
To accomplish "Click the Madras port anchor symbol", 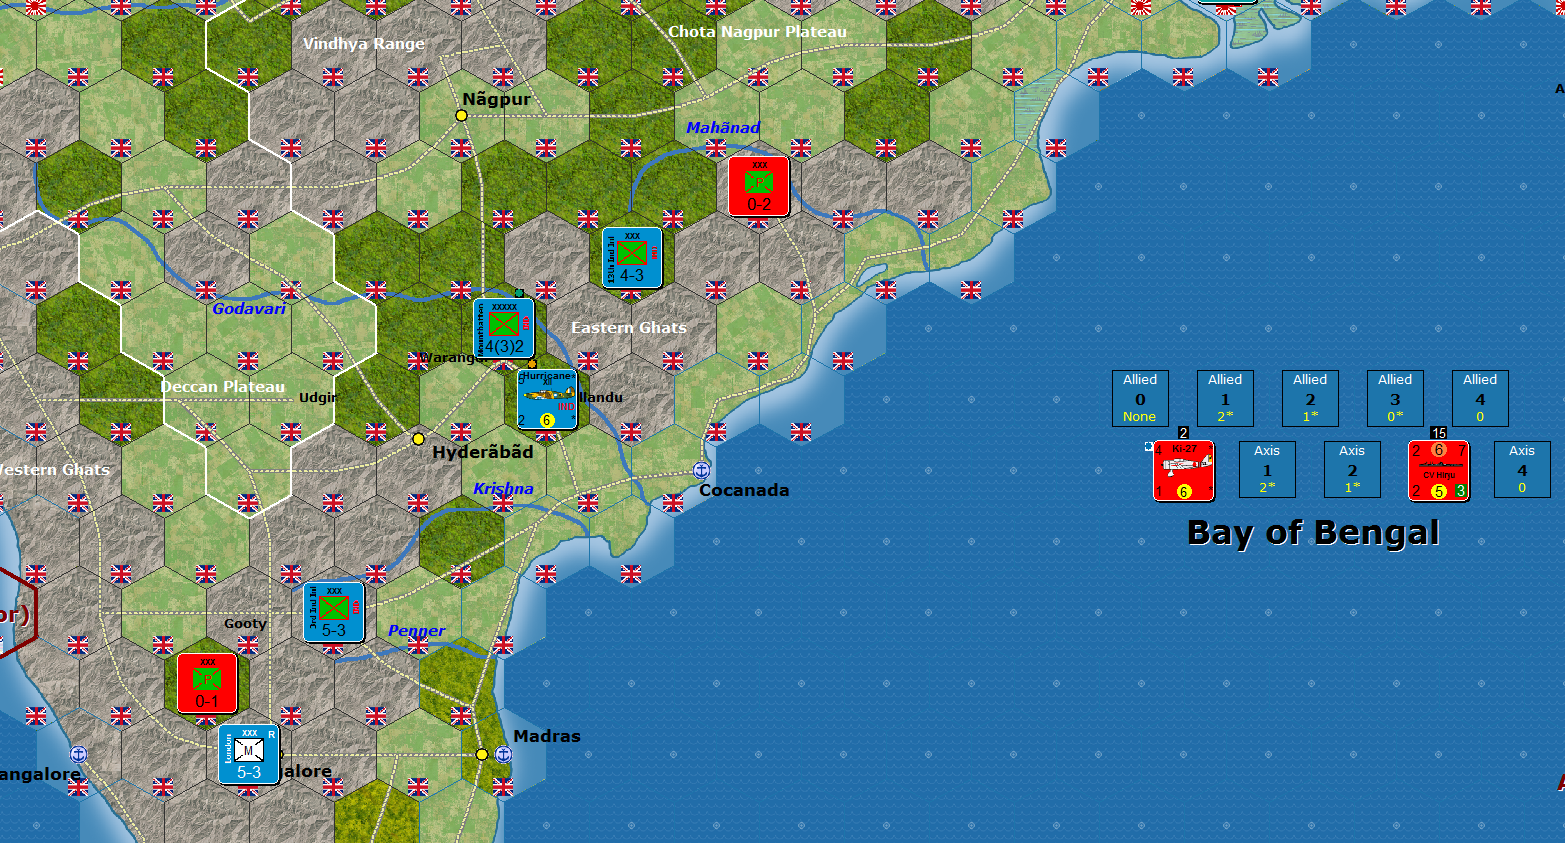I will (503, 754).
